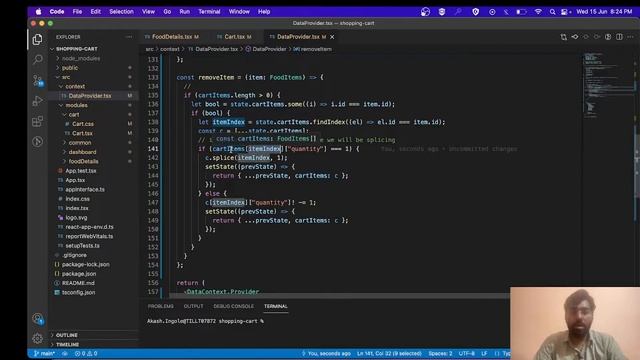Expand the foodDetails folder
The height and width of the screenshot is (360, 640).
(83, 162)
